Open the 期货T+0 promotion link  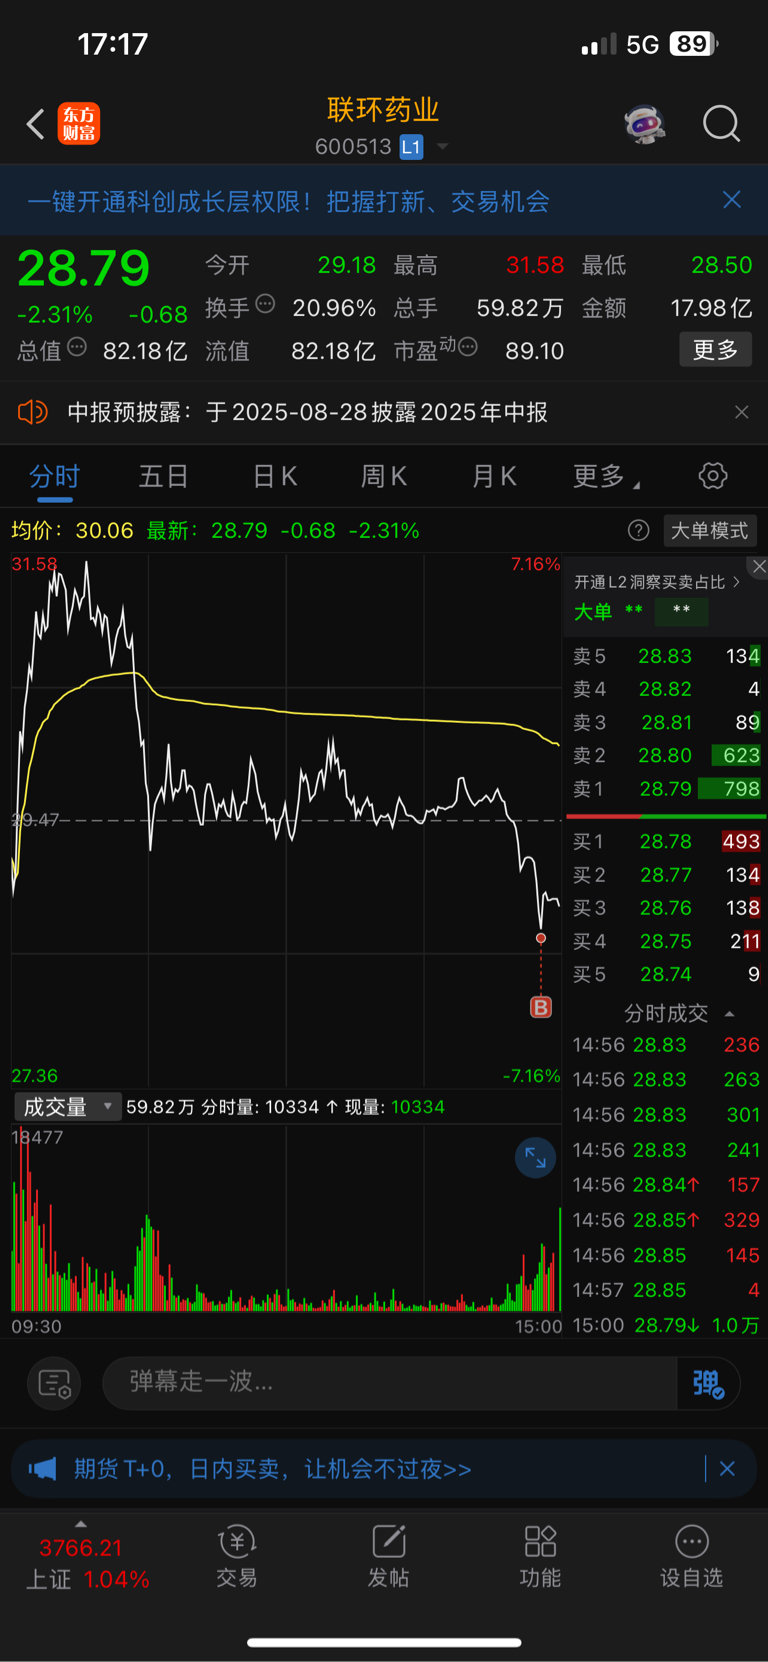coord(273,1469)
